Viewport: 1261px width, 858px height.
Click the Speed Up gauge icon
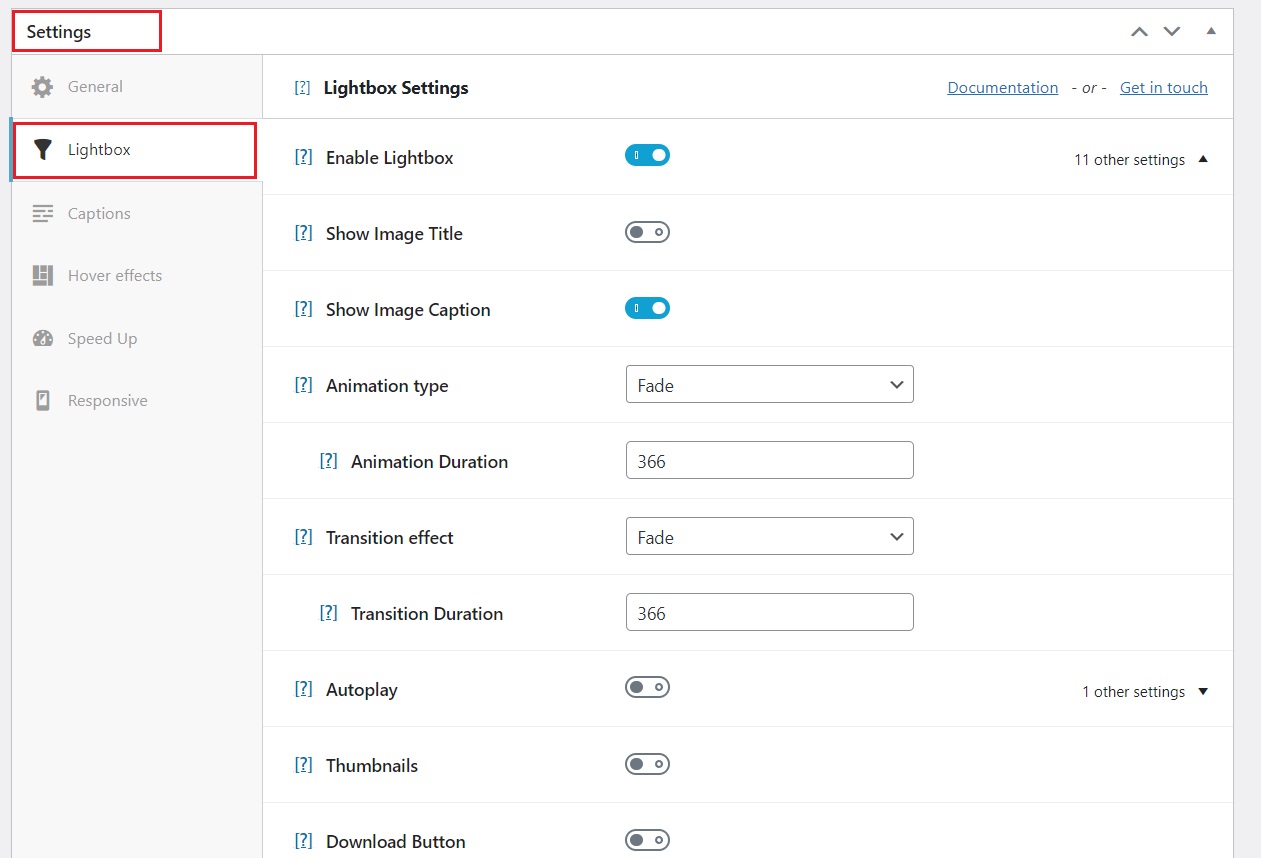click(x=42, y=338)
